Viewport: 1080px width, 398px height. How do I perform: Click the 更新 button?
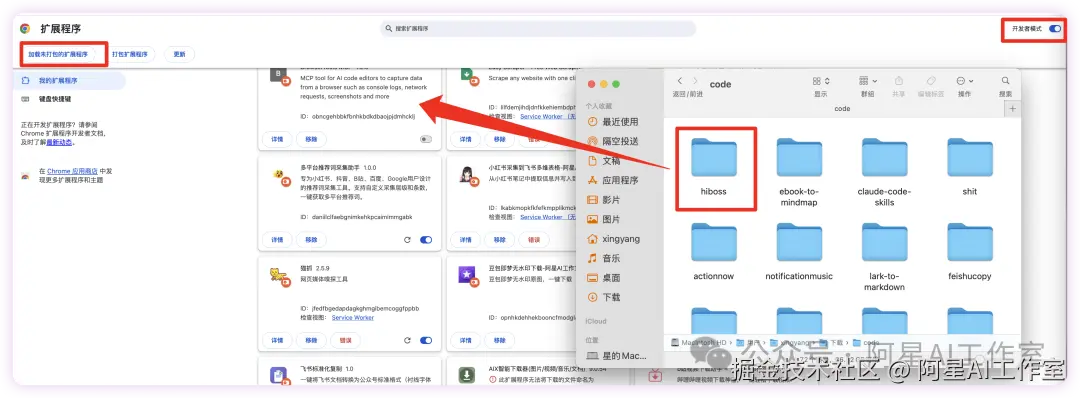(x=179, y=54)
